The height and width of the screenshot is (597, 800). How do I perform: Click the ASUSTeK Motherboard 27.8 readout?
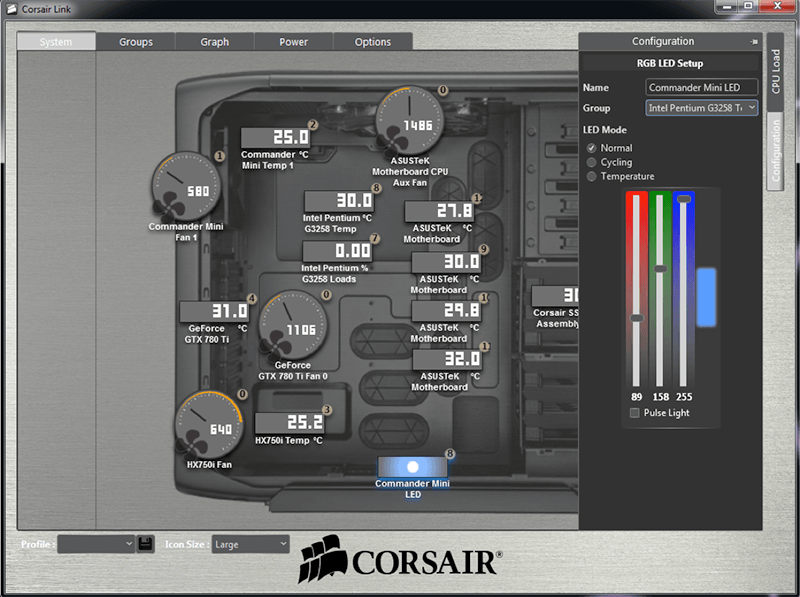point(439,210)
